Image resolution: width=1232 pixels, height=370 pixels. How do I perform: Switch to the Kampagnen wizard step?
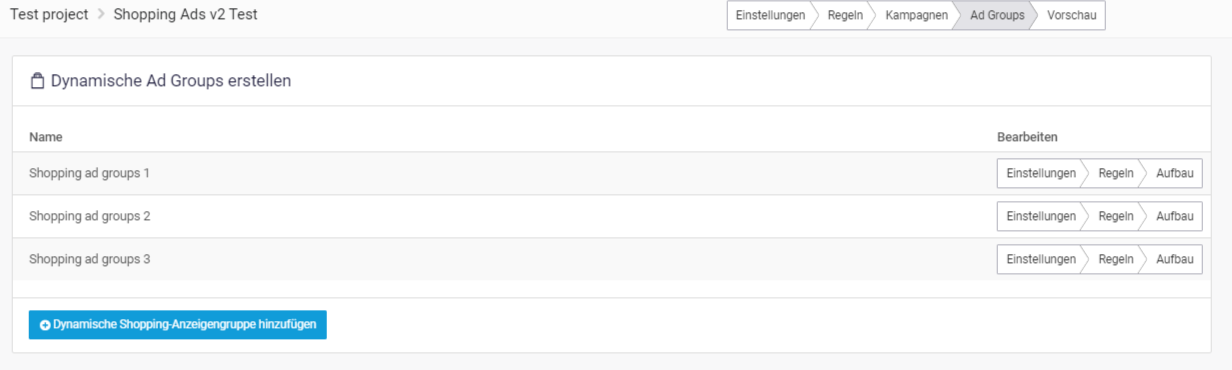pos(916,15)
